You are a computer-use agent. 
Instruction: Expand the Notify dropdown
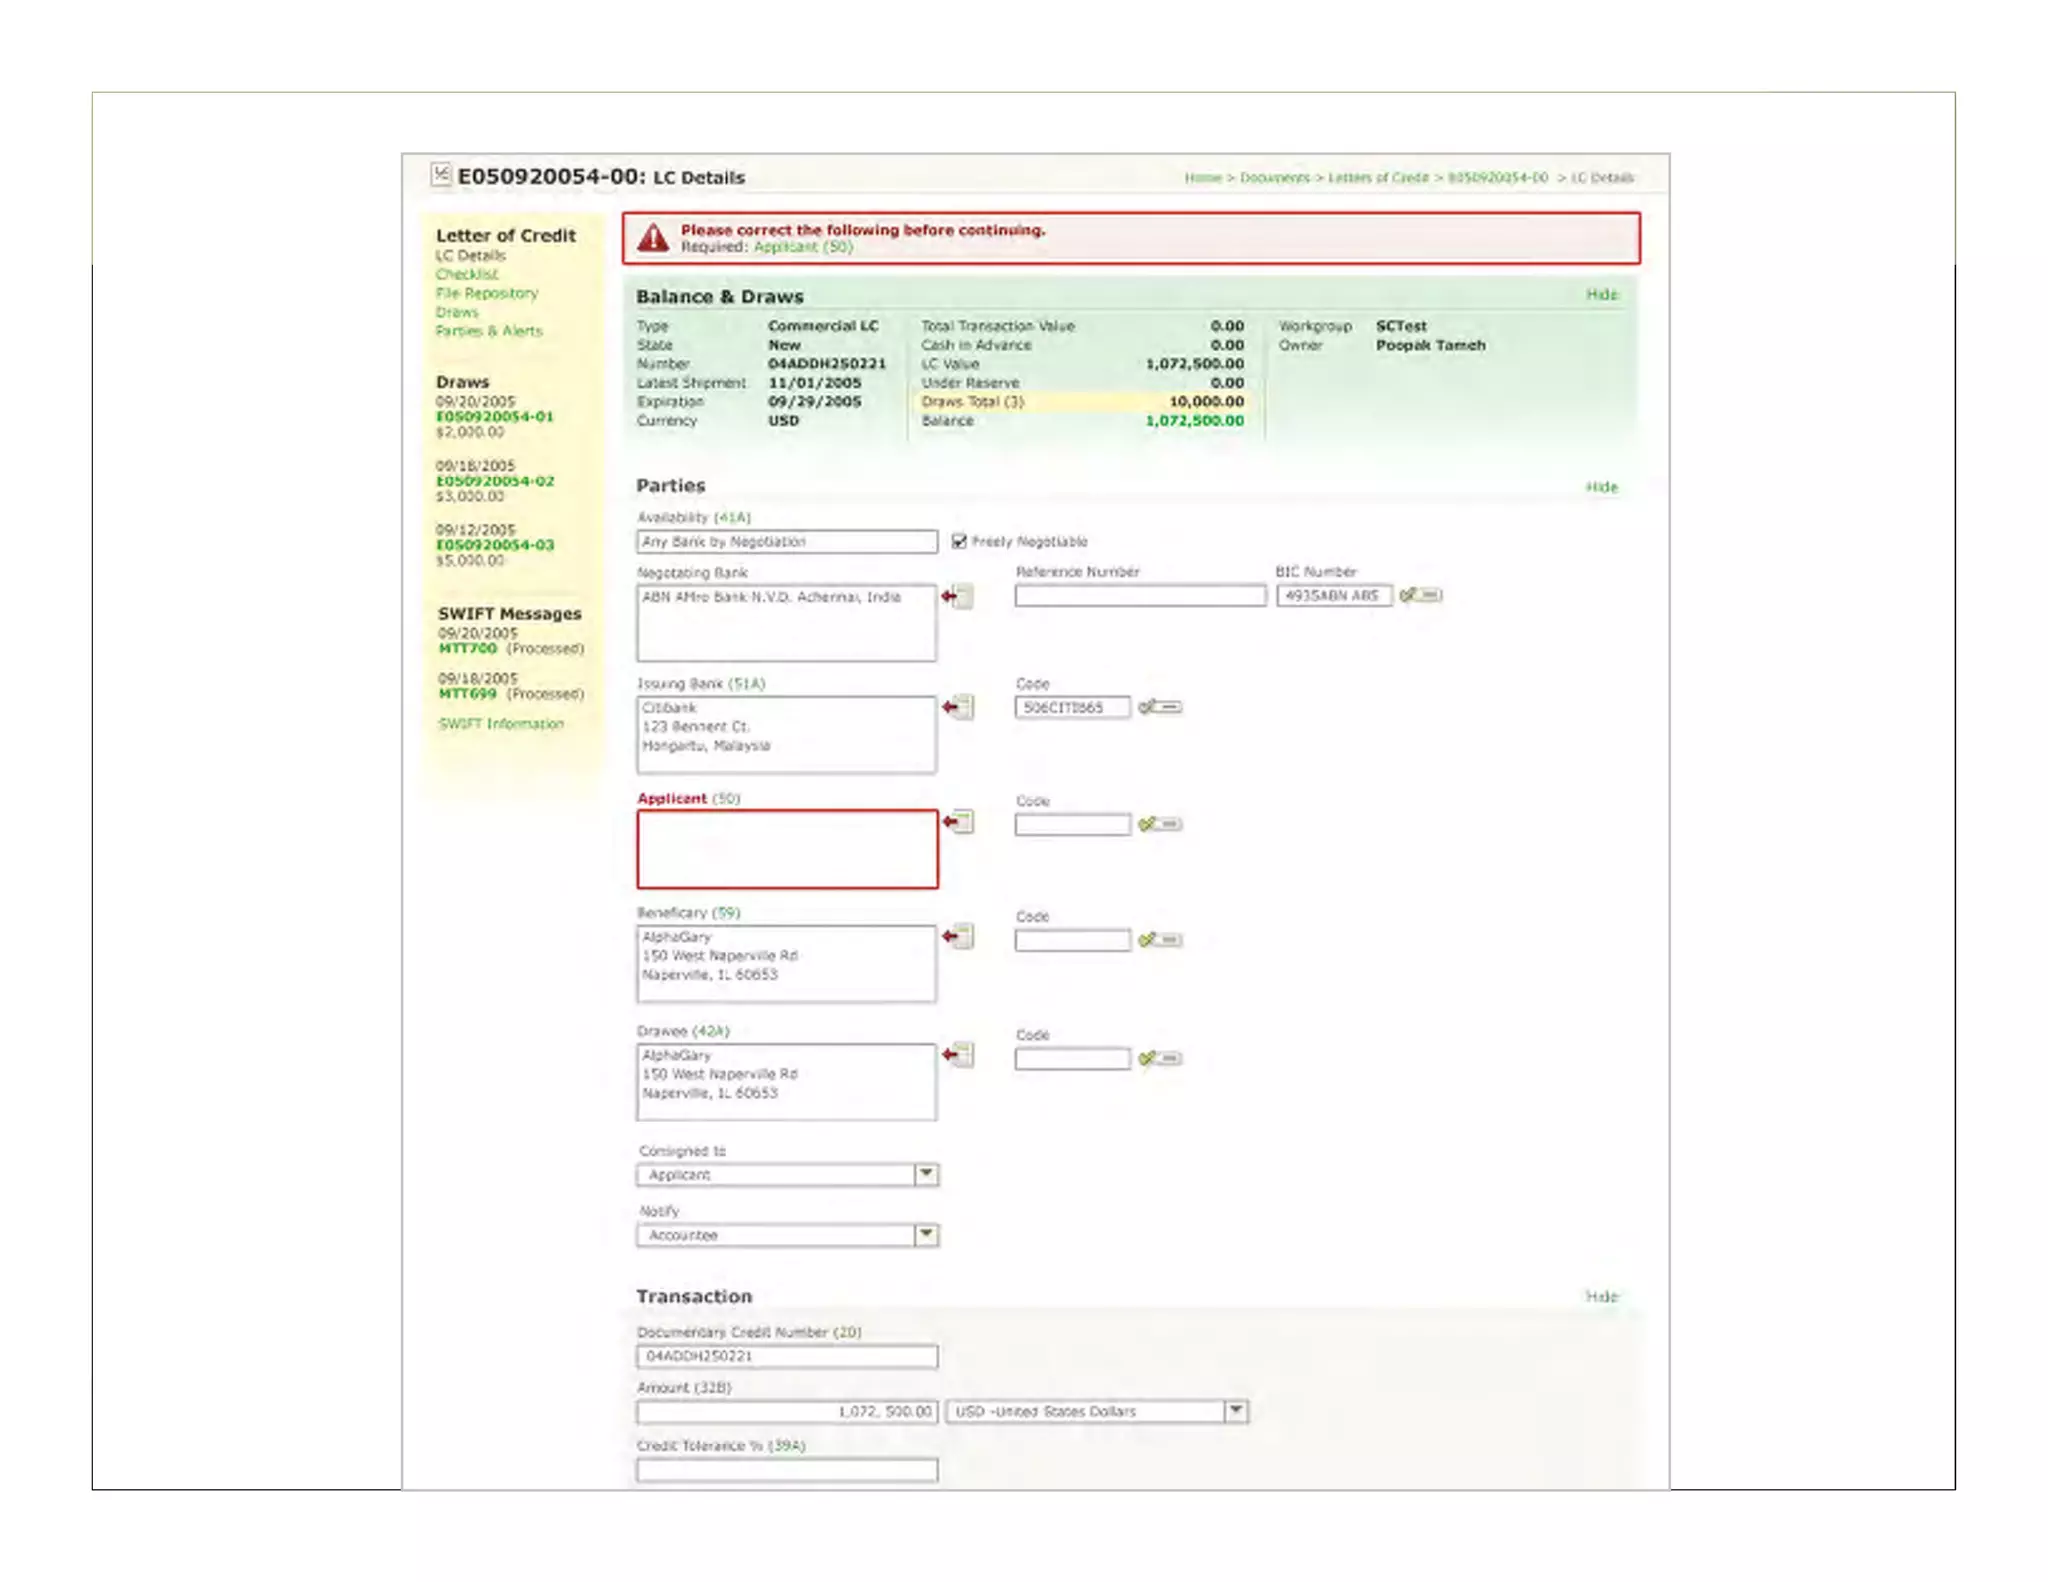926,1235
